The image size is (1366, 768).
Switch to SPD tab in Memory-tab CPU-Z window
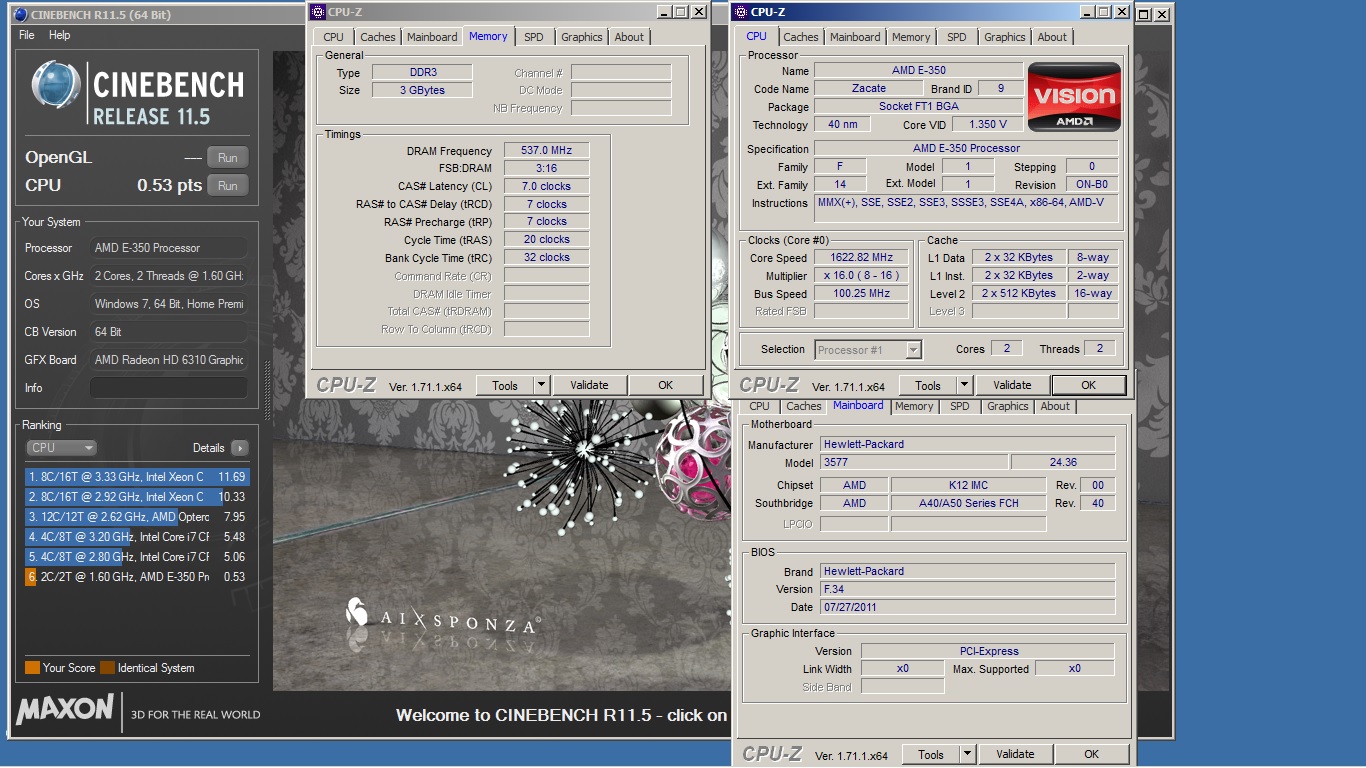(x=534, y=37)
